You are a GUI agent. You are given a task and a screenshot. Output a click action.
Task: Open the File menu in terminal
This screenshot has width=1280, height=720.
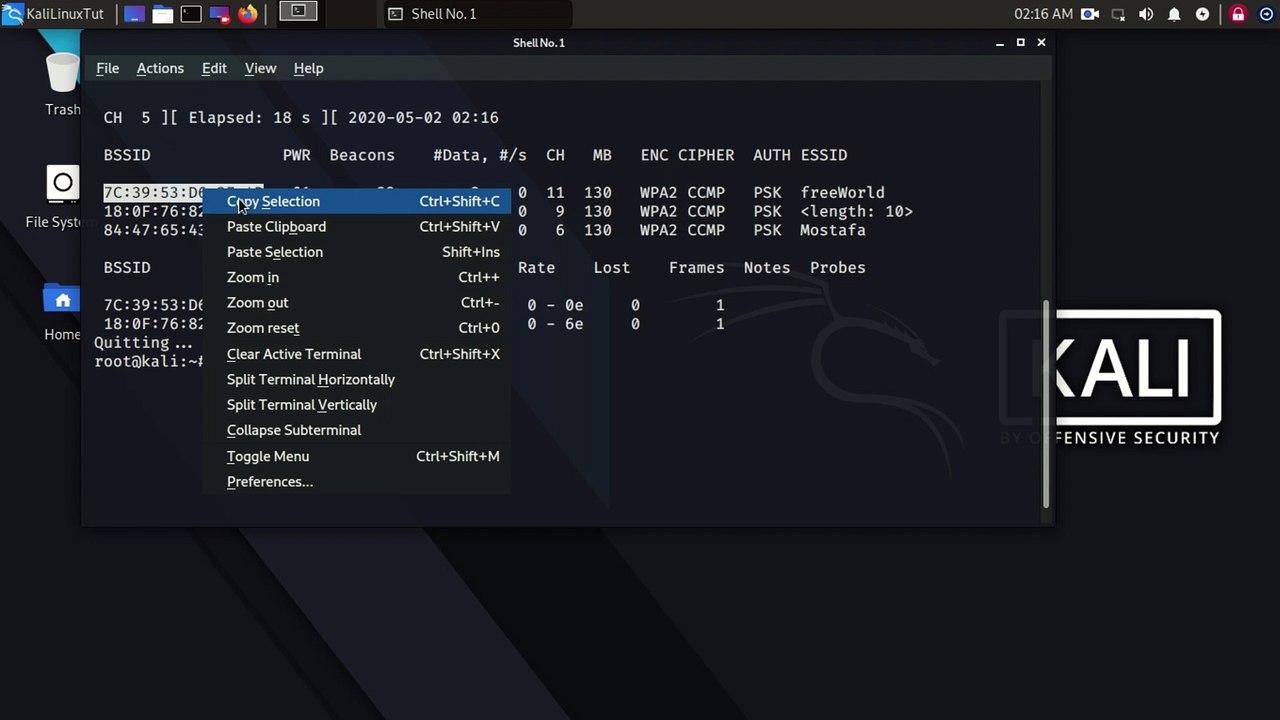107,68
